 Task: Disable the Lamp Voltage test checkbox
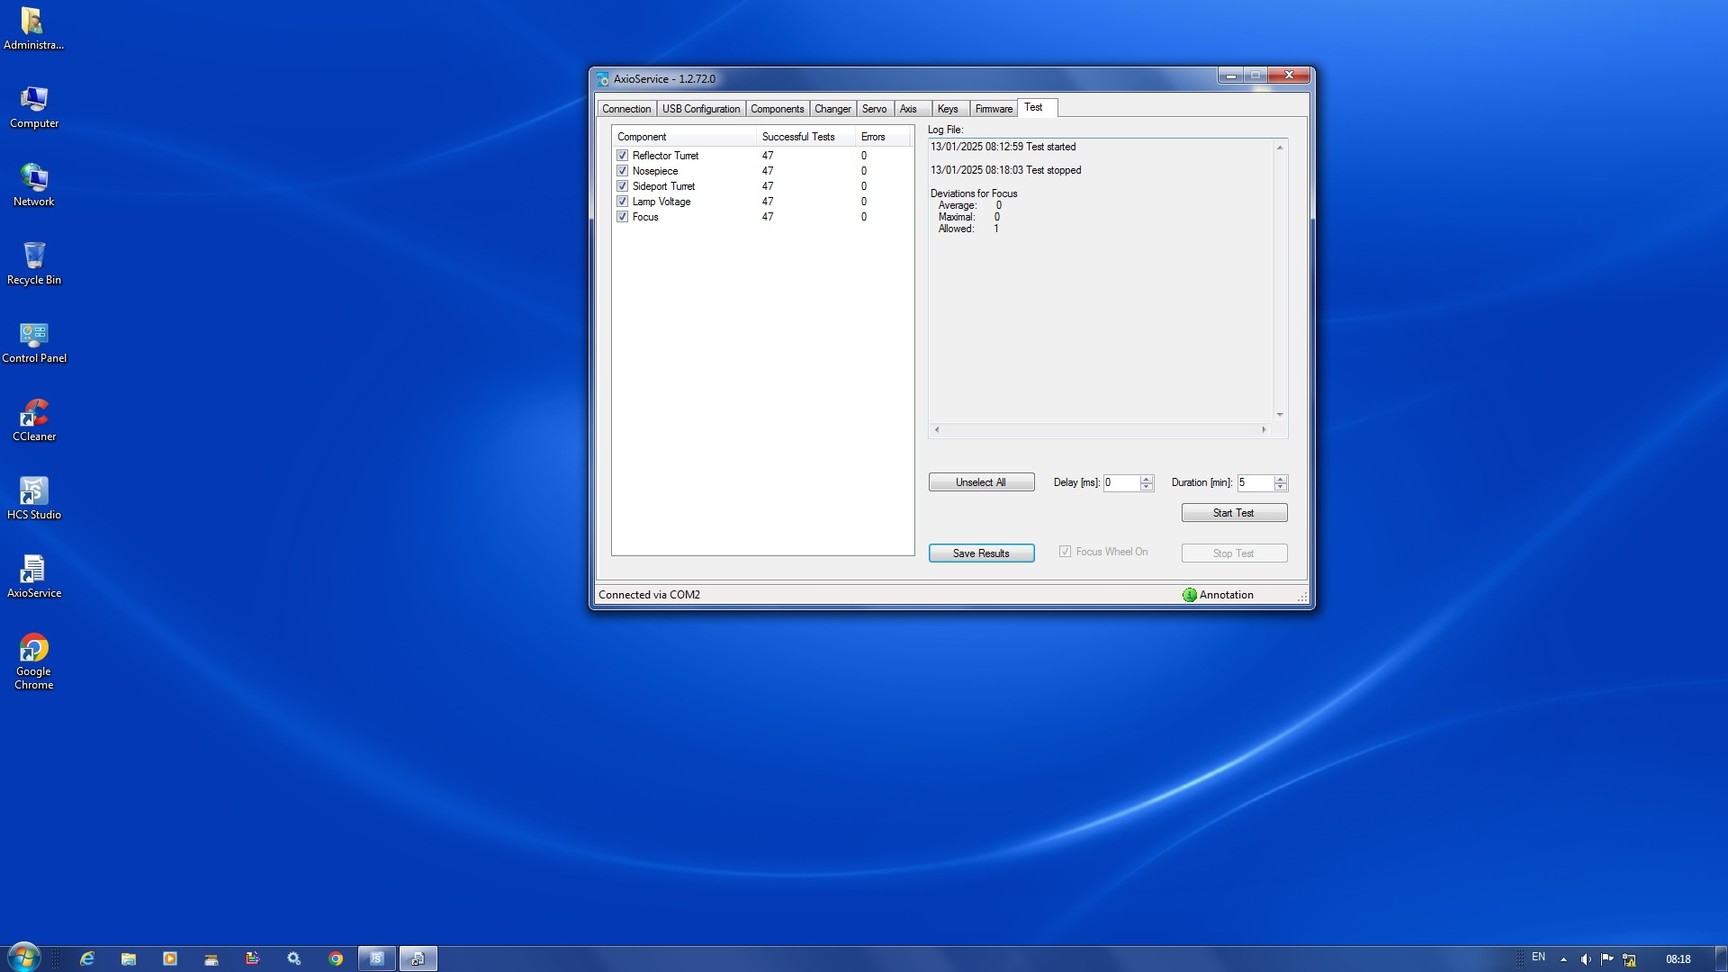pyautogui.click(x=622, y=202)
